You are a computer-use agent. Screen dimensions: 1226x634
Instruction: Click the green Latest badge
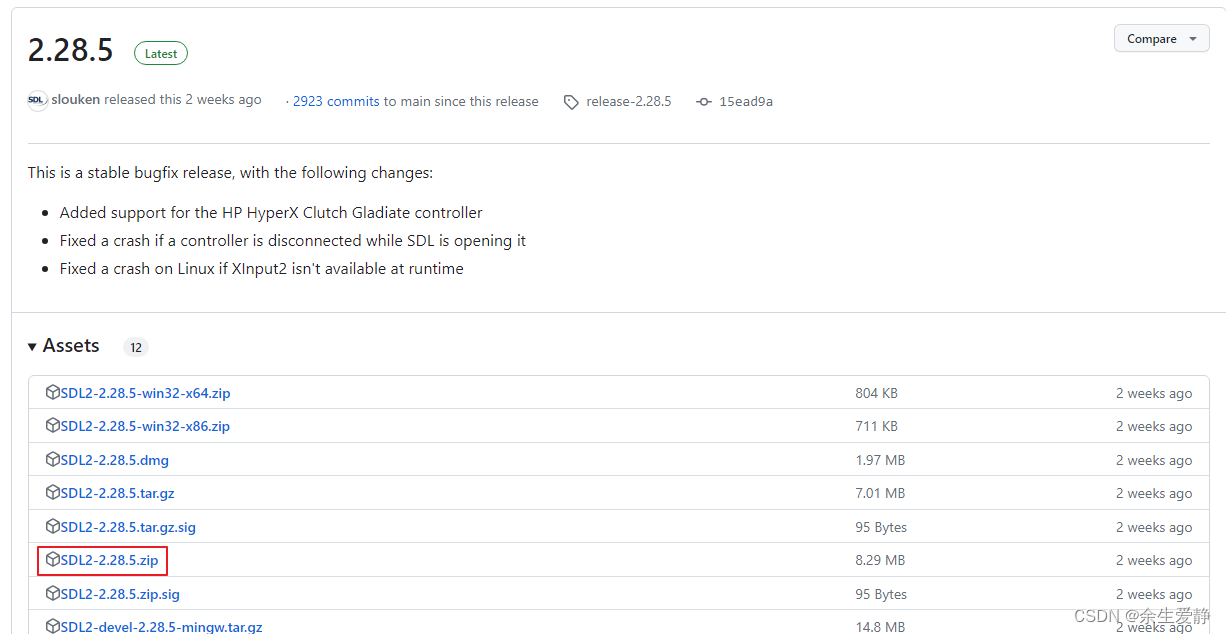pos(161,54)
